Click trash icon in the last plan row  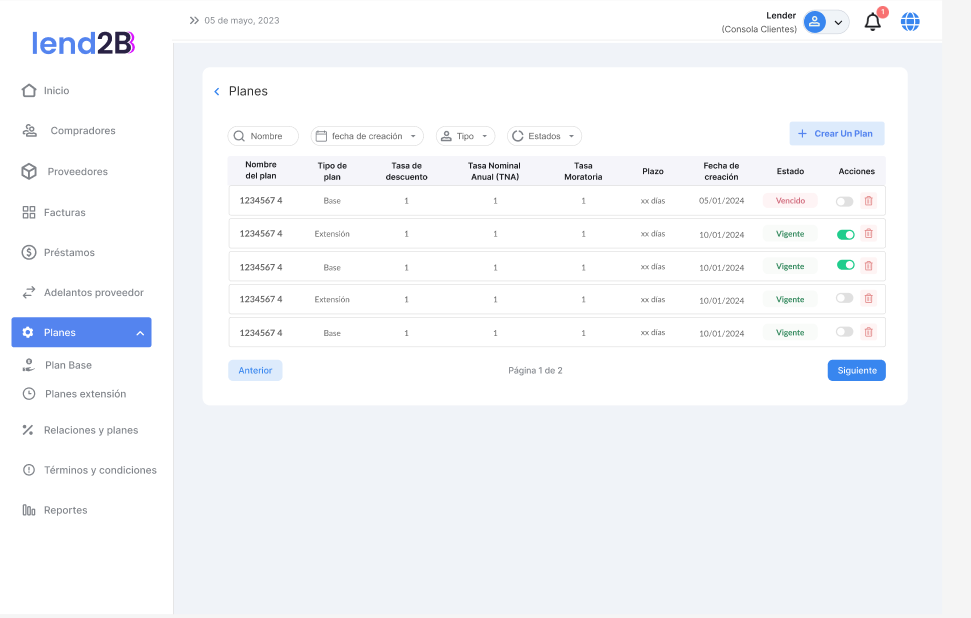click(868, 332)
